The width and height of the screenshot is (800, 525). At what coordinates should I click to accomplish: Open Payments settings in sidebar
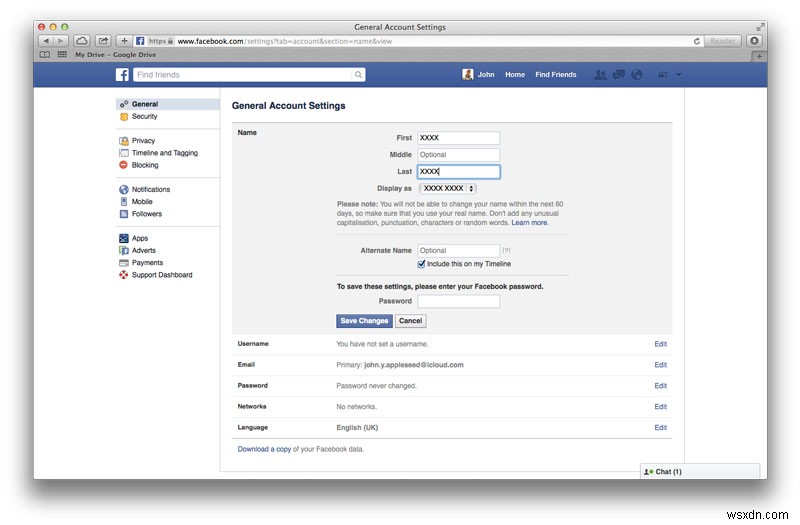point(147,263)
